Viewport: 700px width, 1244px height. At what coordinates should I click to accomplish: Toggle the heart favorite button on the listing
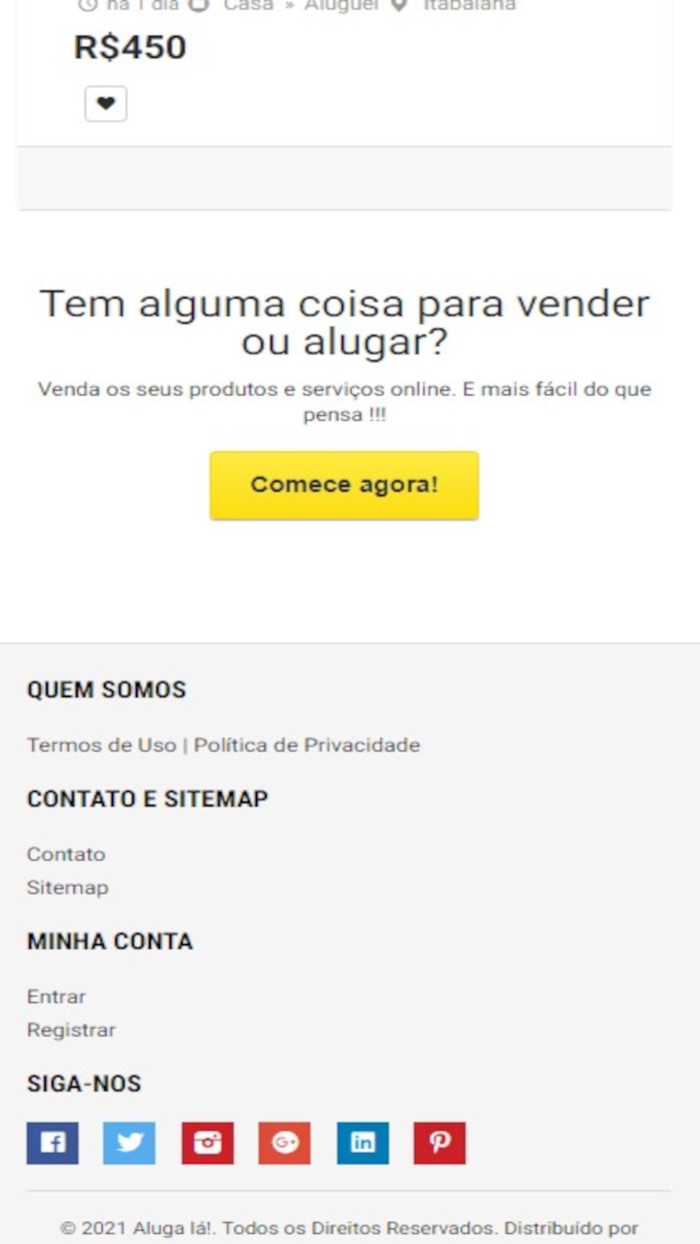(105, 103)
